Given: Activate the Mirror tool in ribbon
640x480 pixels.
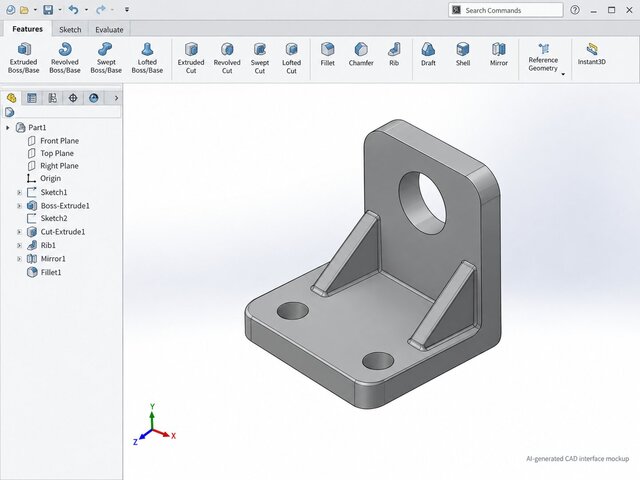Looking at the screenshot, I should point(499,54).
